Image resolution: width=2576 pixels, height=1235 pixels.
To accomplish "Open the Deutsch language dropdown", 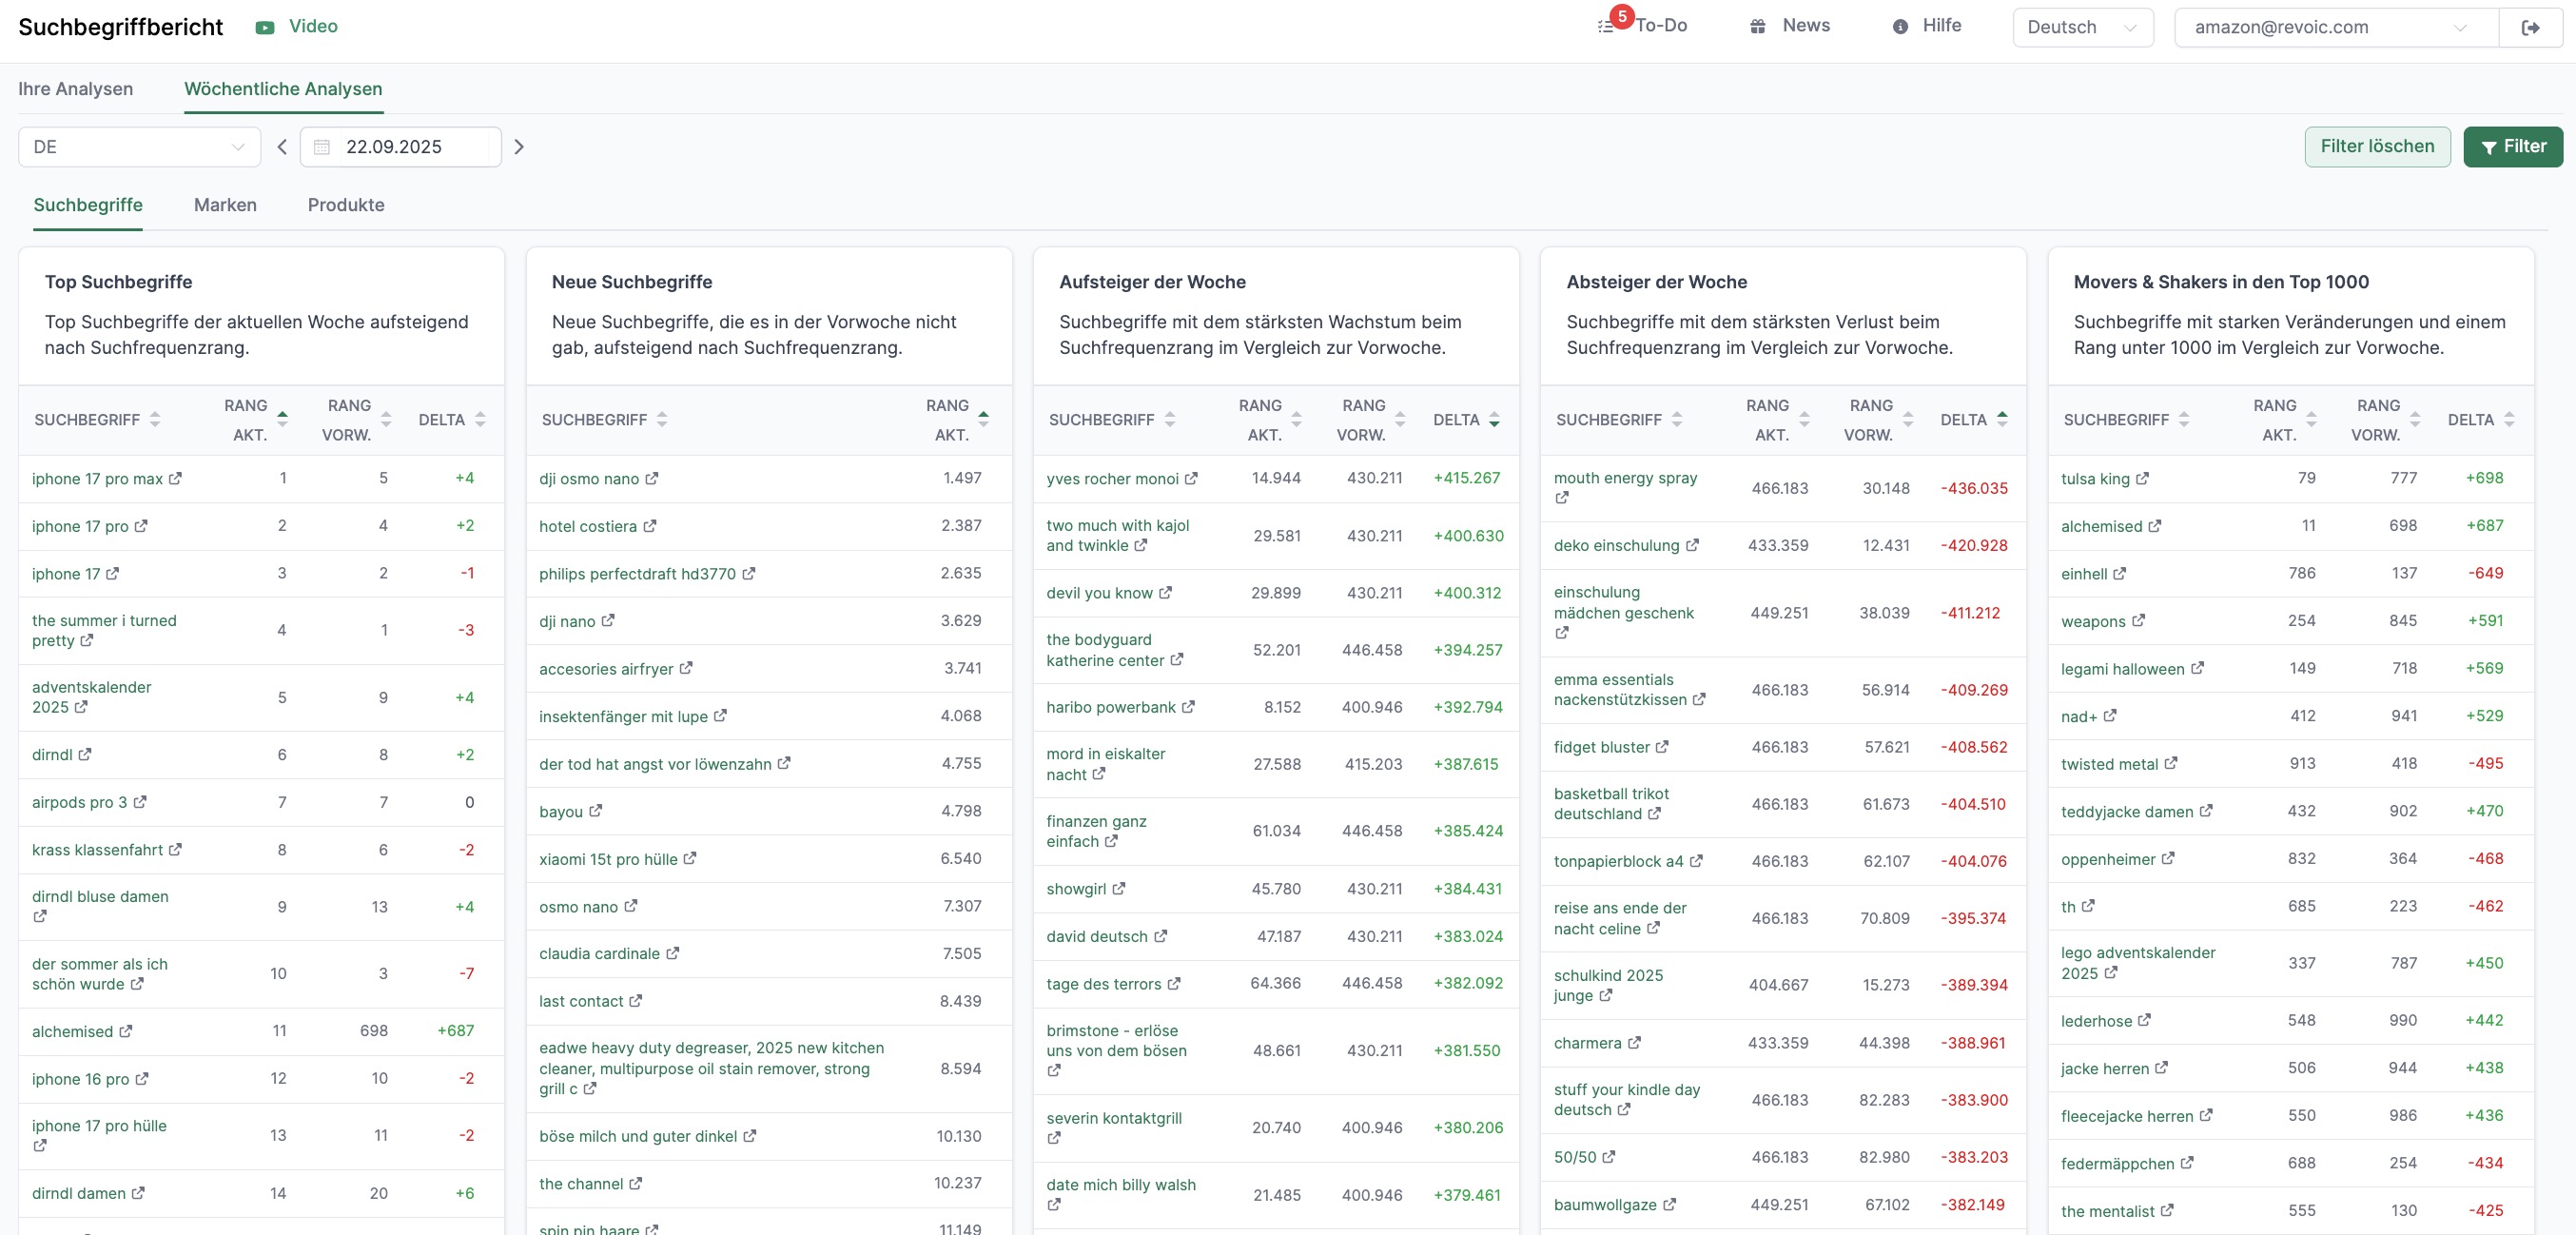I will 2082,28.
